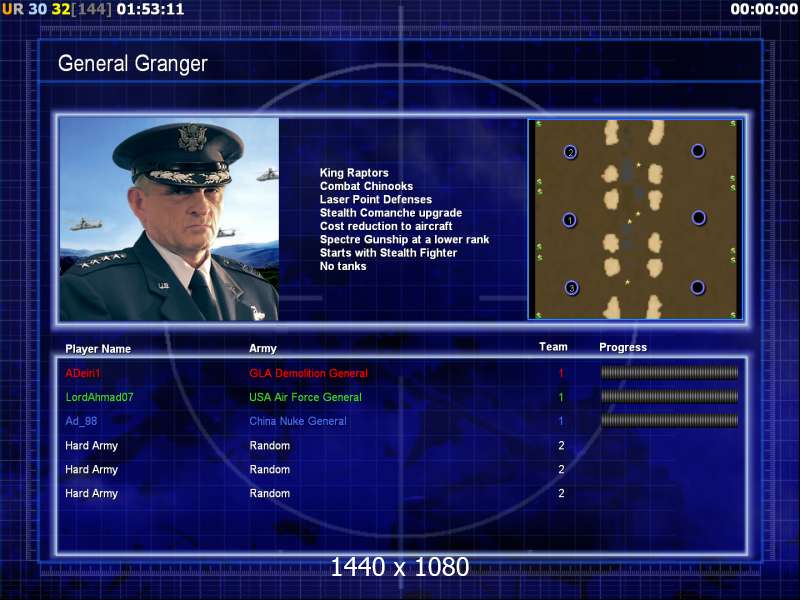The image size is (800, 600).
Task: Click the China Nuke General army entry
Action: tap(298, 421)
